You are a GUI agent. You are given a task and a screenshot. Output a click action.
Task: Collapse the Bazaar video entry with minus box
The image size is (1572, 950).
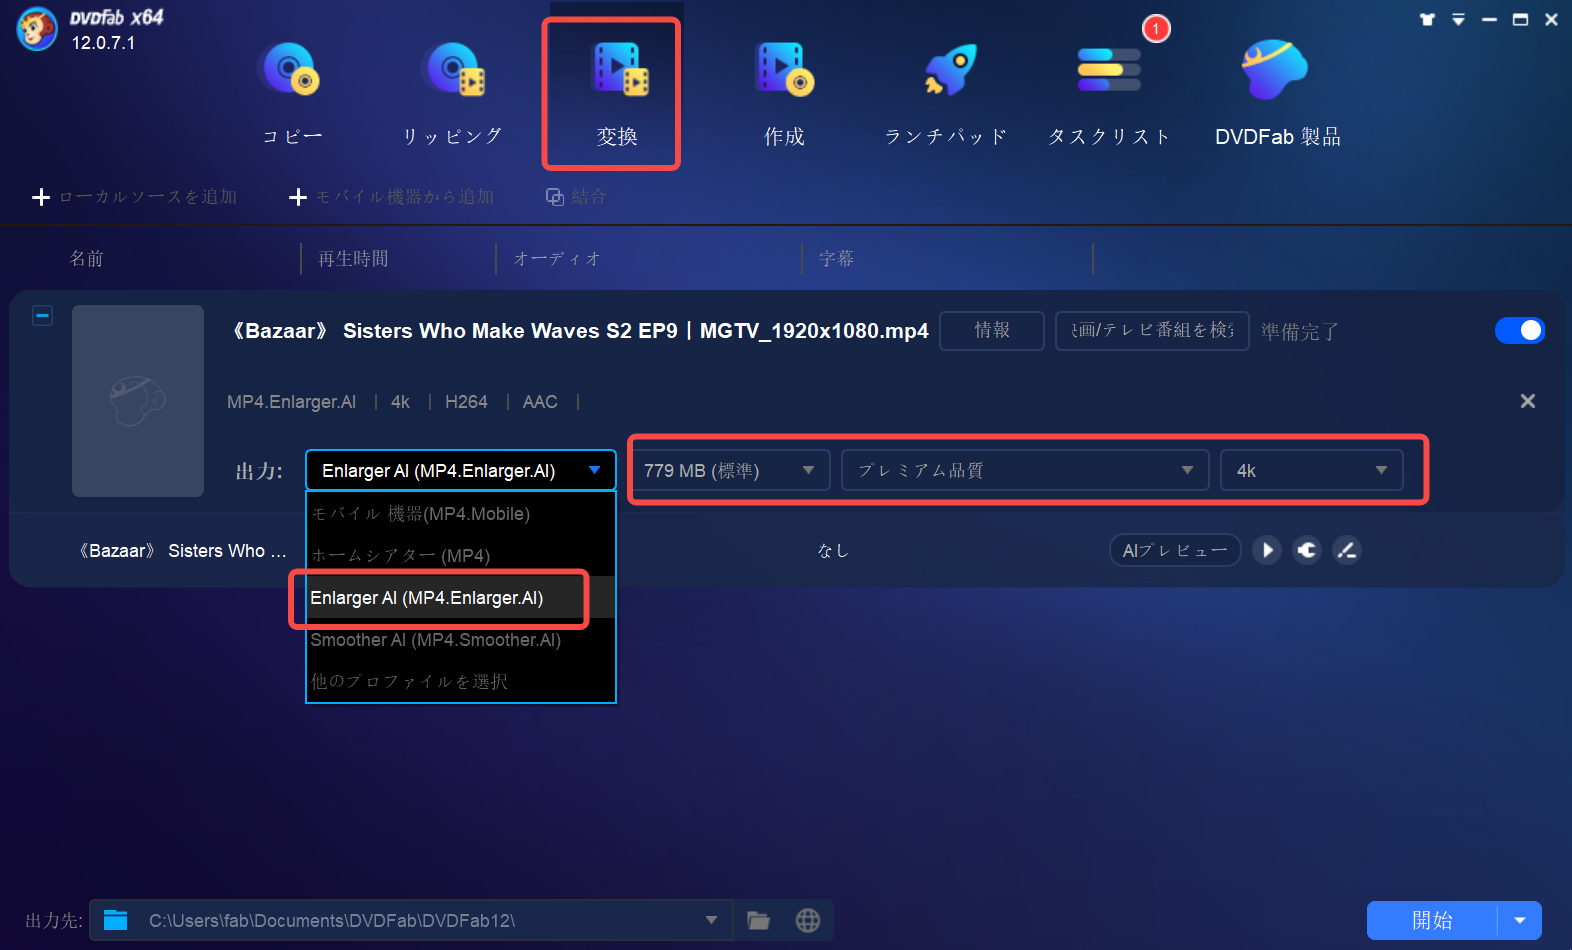point(42,316)
